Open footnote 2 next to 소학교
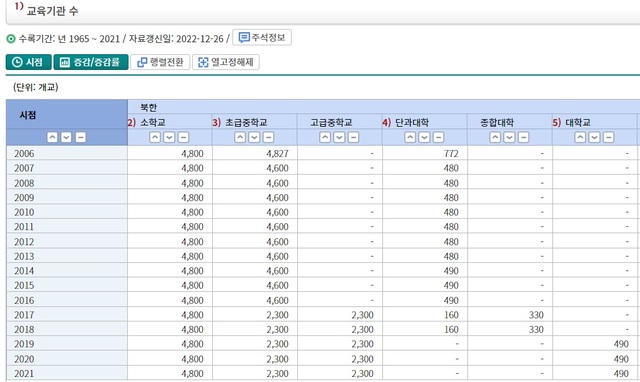This screenshot has height=382, width=640. click(131, 122)
